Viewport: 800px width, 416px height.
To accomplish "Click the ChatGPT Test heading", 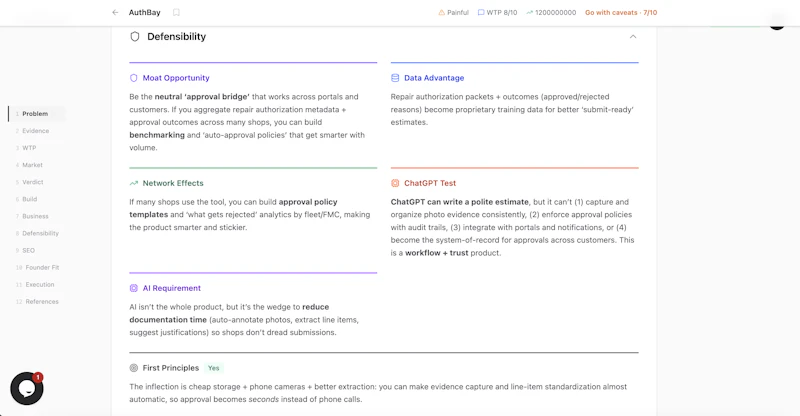I will tap(430, 183).
